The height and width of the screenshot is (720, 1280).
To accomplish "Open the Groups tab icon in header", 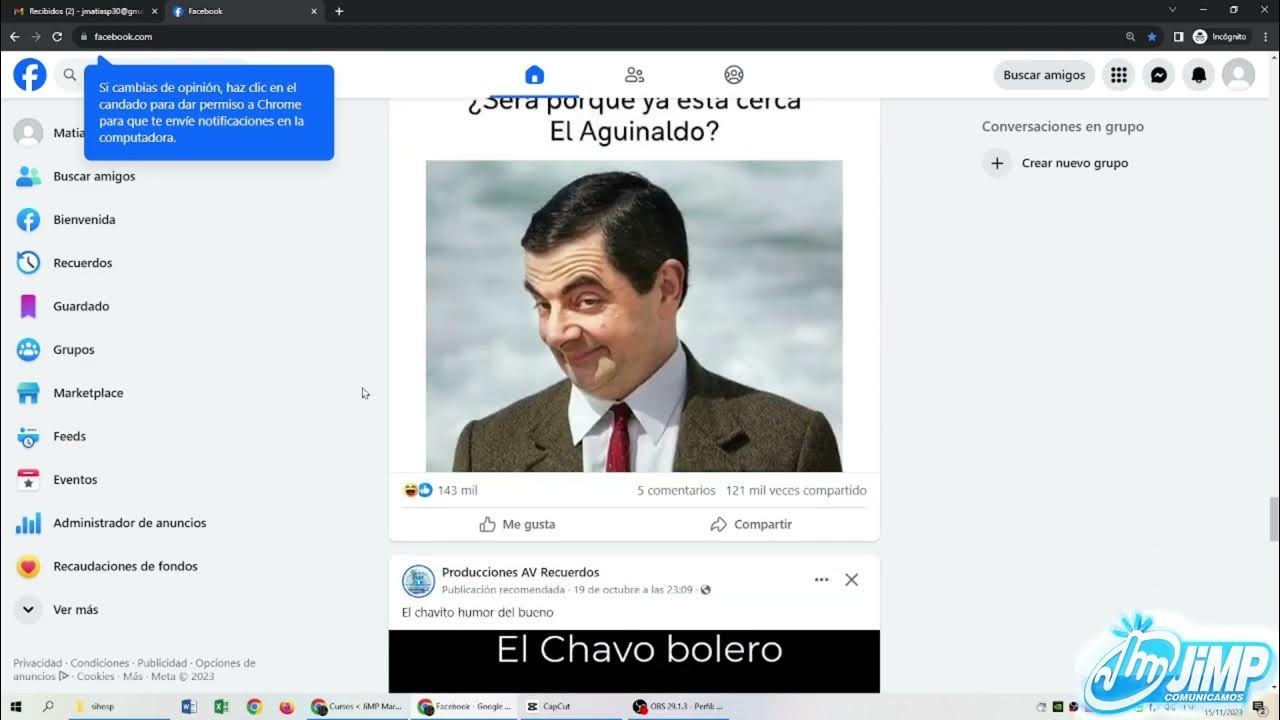I will [734, 75].
